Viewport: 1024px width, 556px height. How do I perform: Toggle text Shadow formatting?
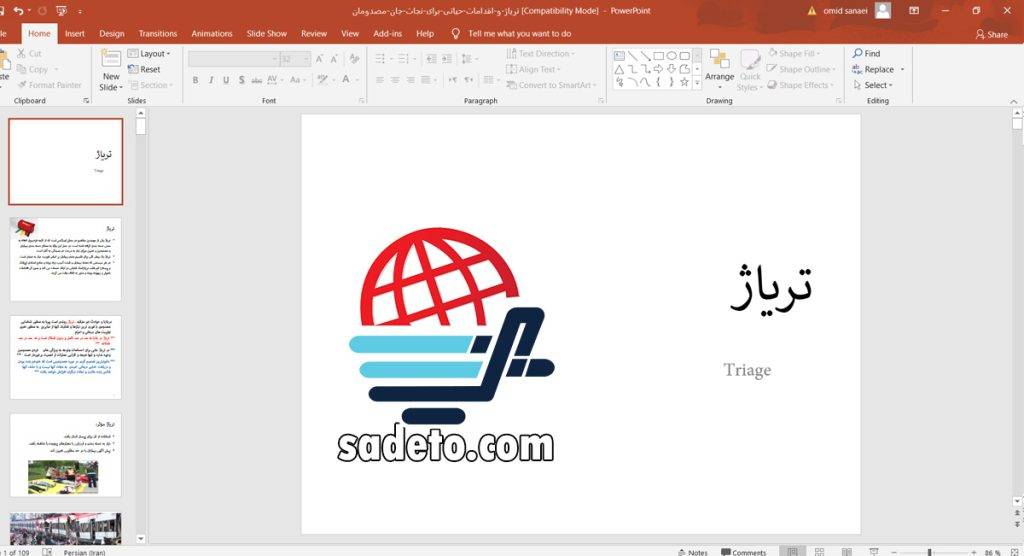point(241,80)
